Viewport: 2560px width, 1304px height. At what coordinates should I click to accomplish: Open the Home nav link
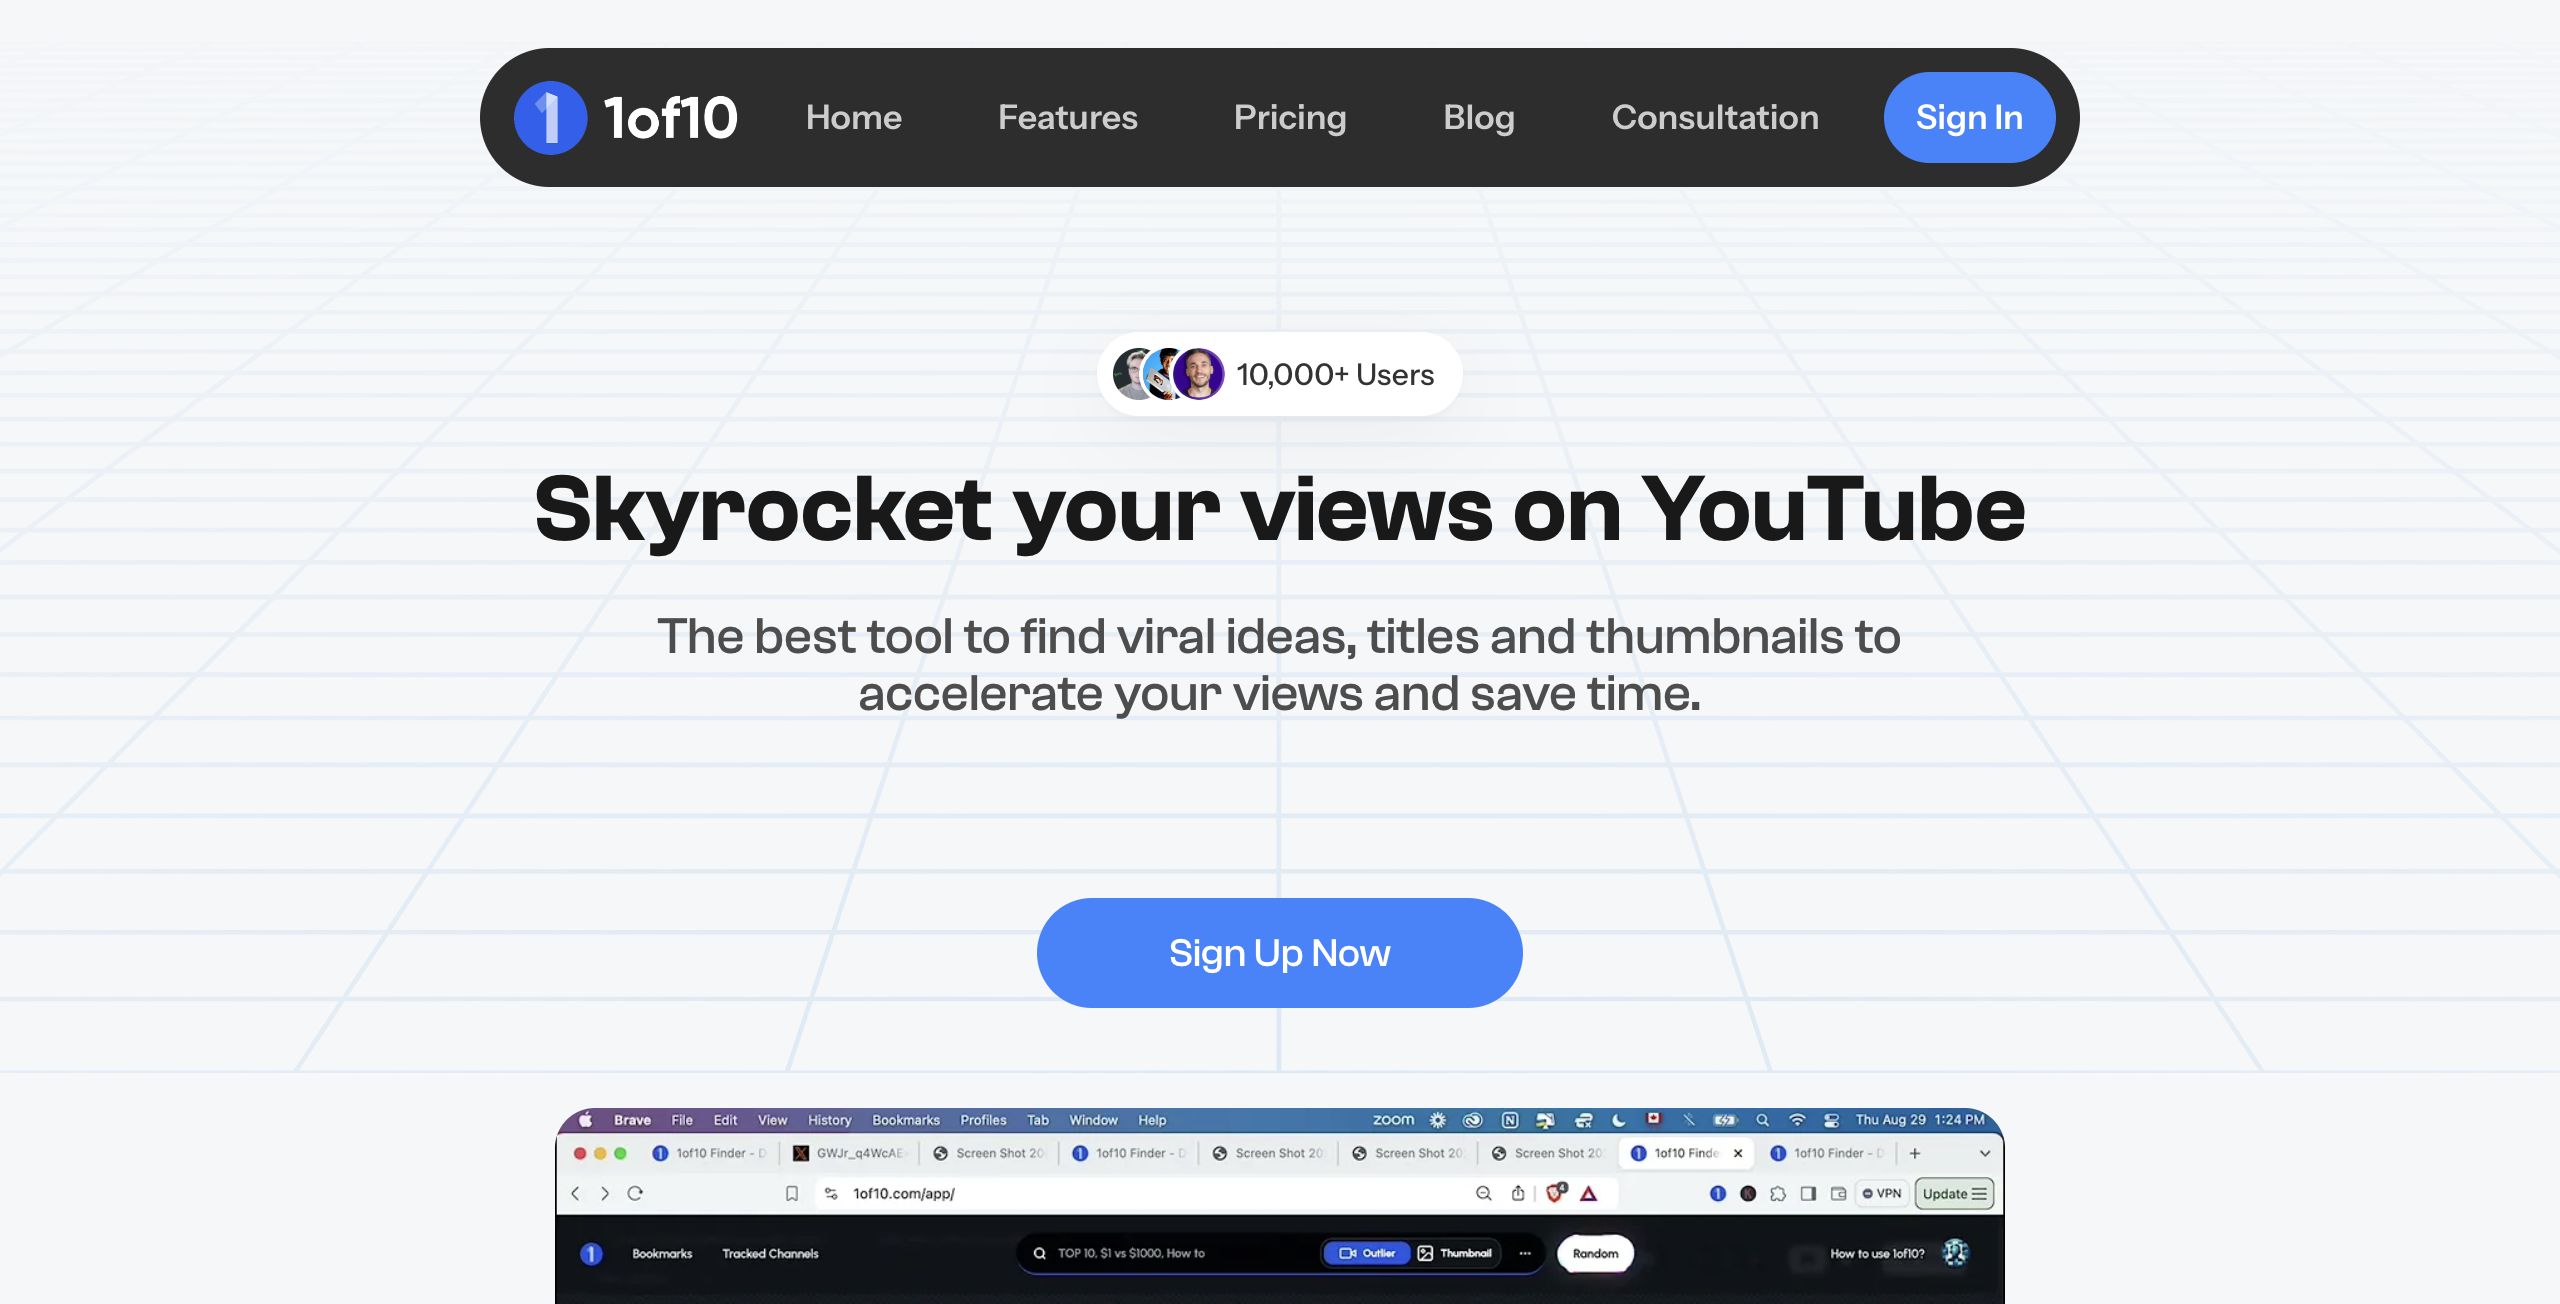853,117
